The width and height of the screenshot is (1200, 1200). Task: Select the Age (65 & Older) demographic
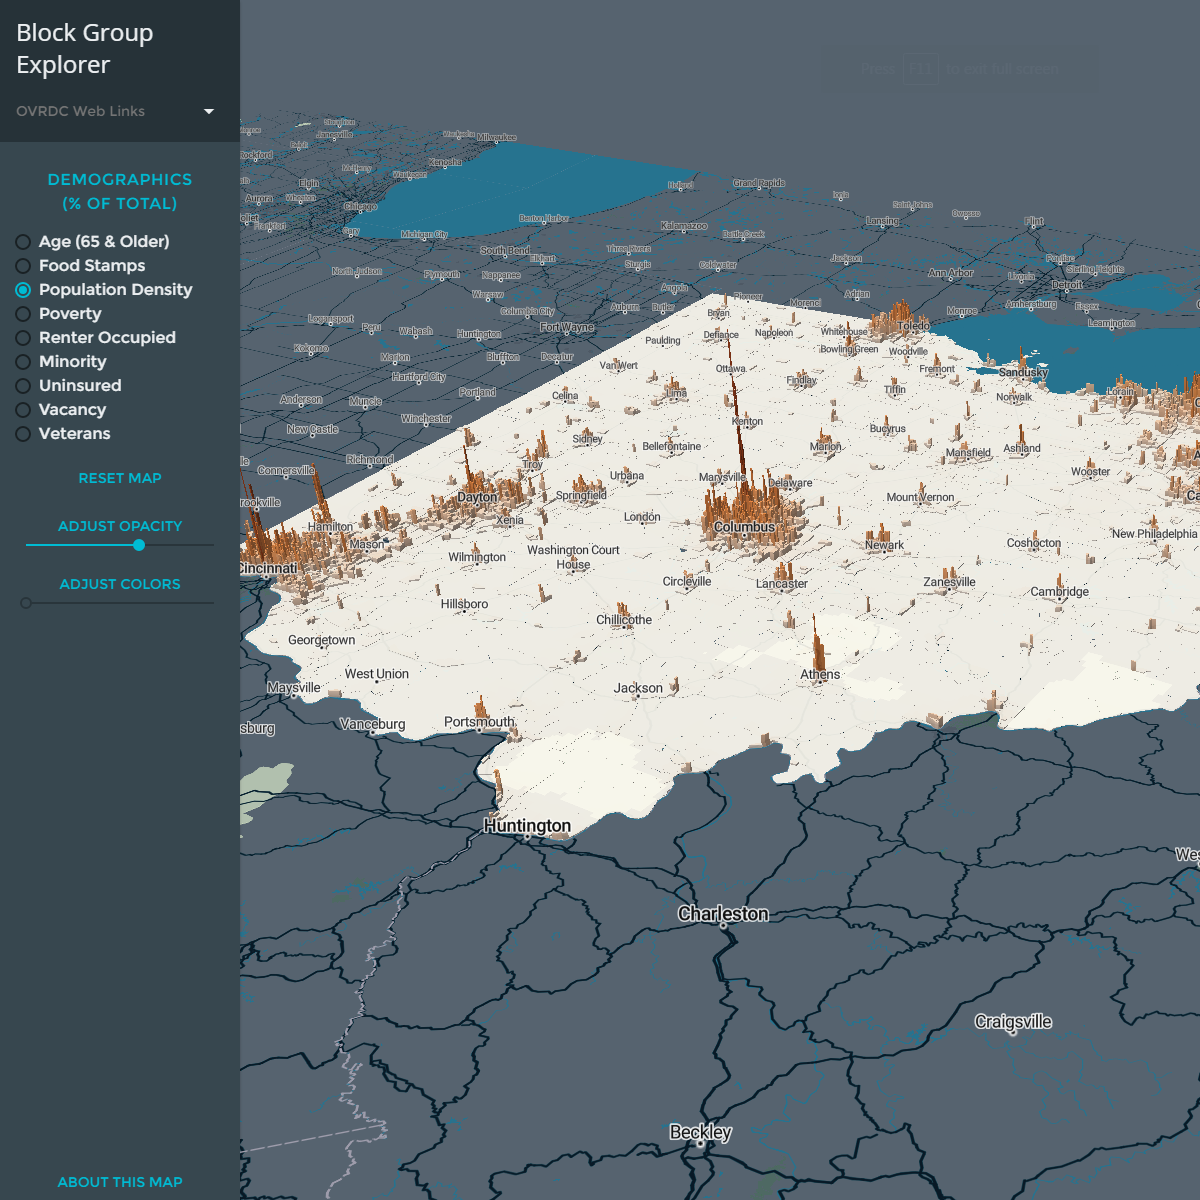[22, 241]
